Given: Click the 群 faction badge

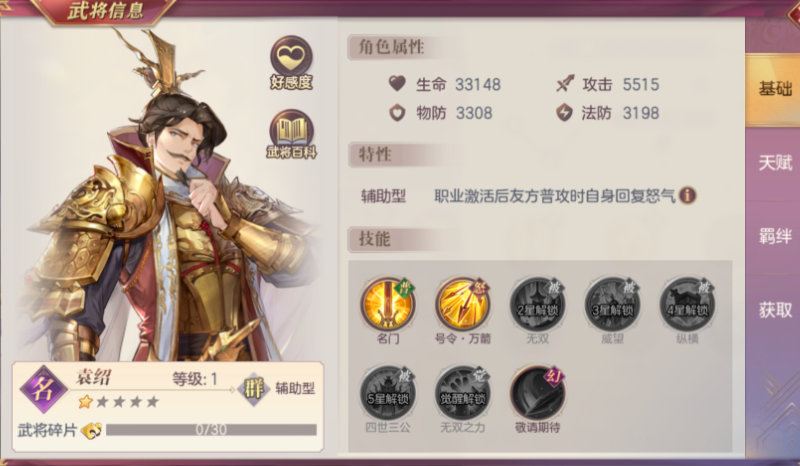Looking at the screenshot, I should pyautogui.click(x=254, y=389).
